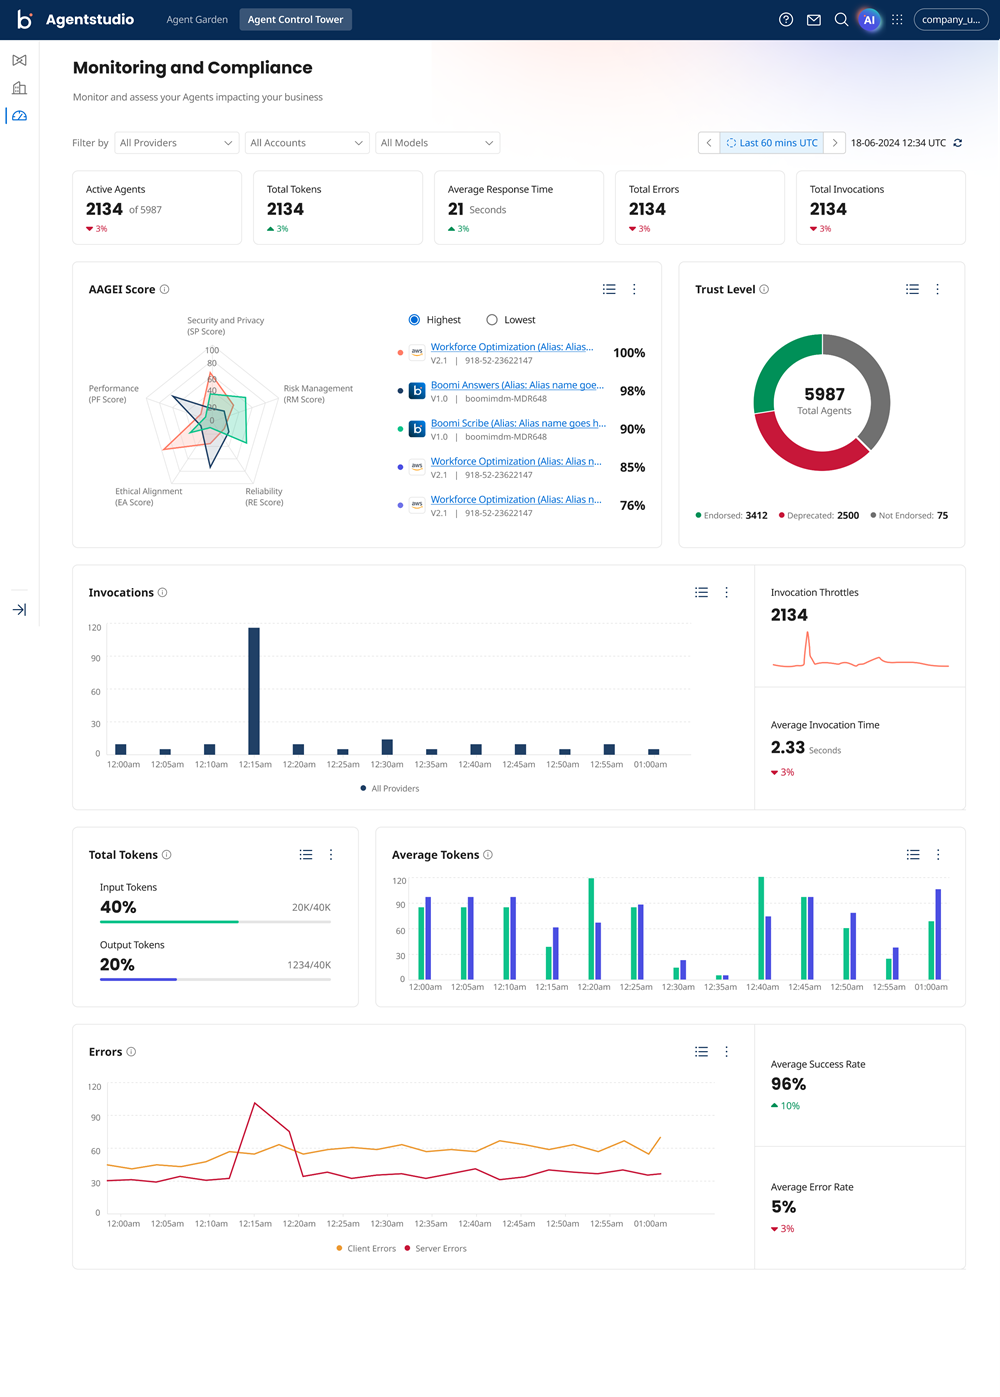The image size is (1000, 1397).
Task: Switch to the Agent Garden tab
Action: (196, 19)
